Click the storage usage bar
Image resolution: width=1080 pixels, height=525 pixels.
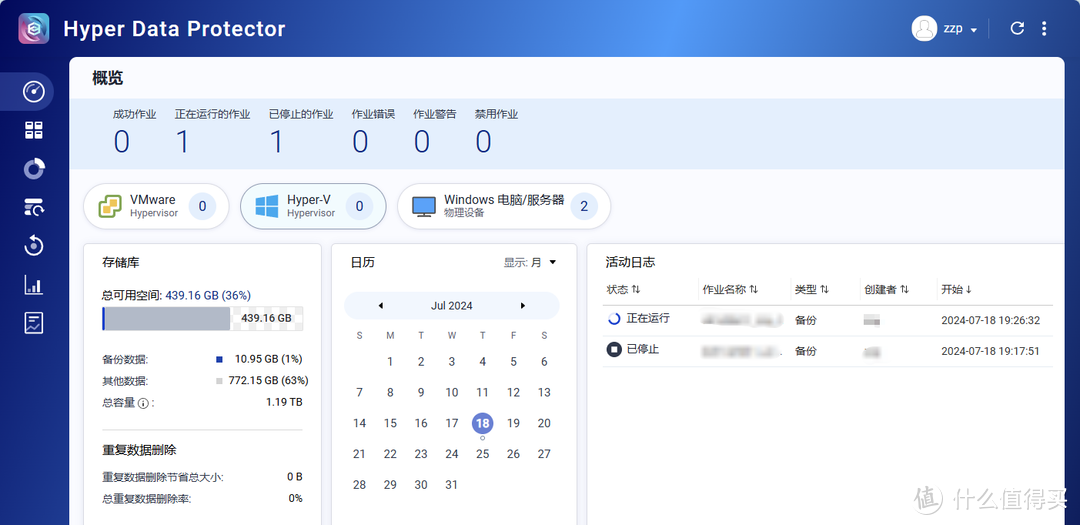(202, 318)
